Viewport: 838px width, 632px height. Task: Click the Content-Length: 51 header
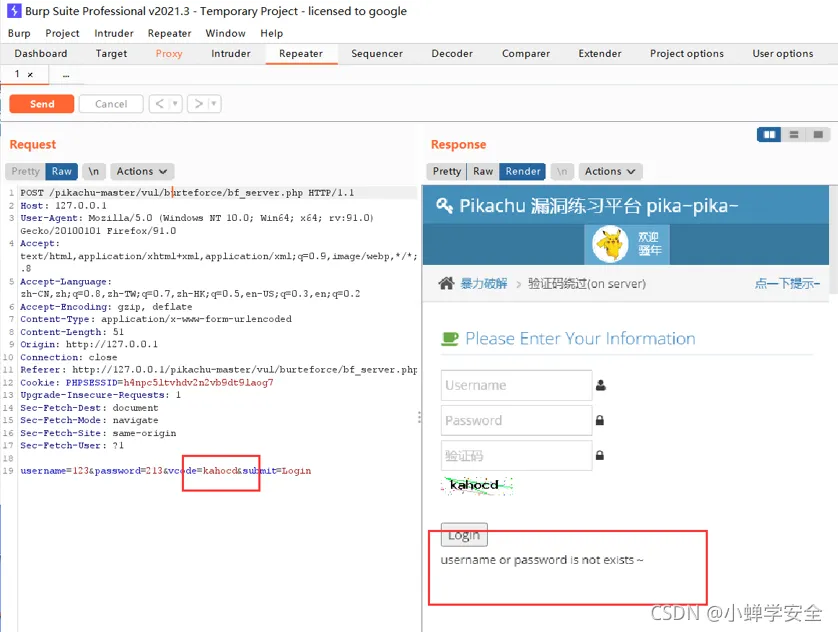point(72,332)
